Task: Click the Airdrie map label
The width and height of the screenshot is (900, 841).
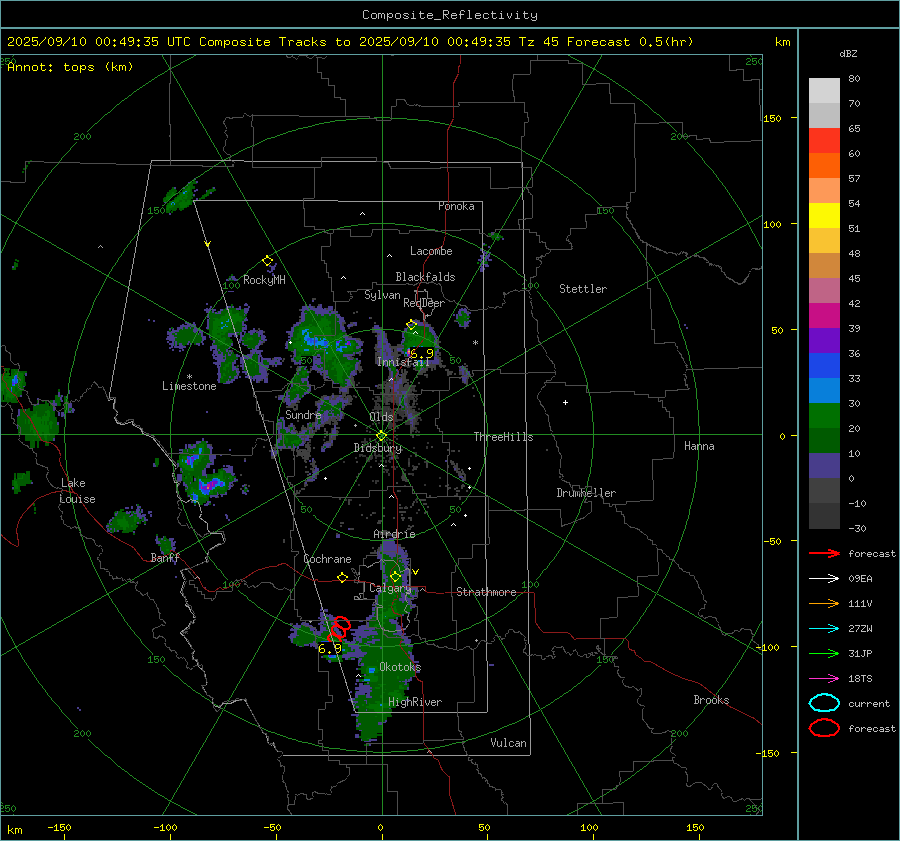Action: pos(394,534)
